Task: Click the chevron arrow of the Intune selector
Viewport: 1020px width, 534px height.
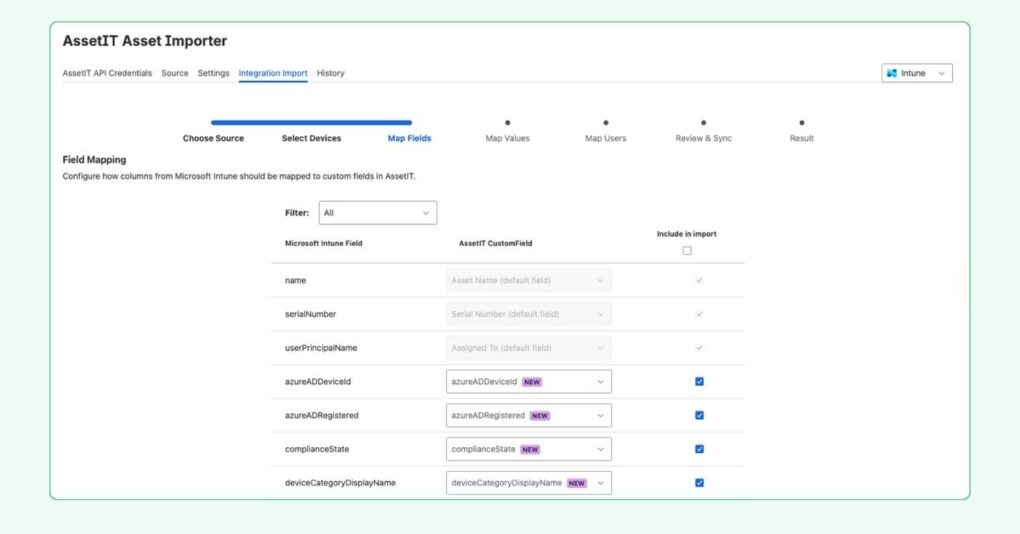Action: [x=941, y=73]
